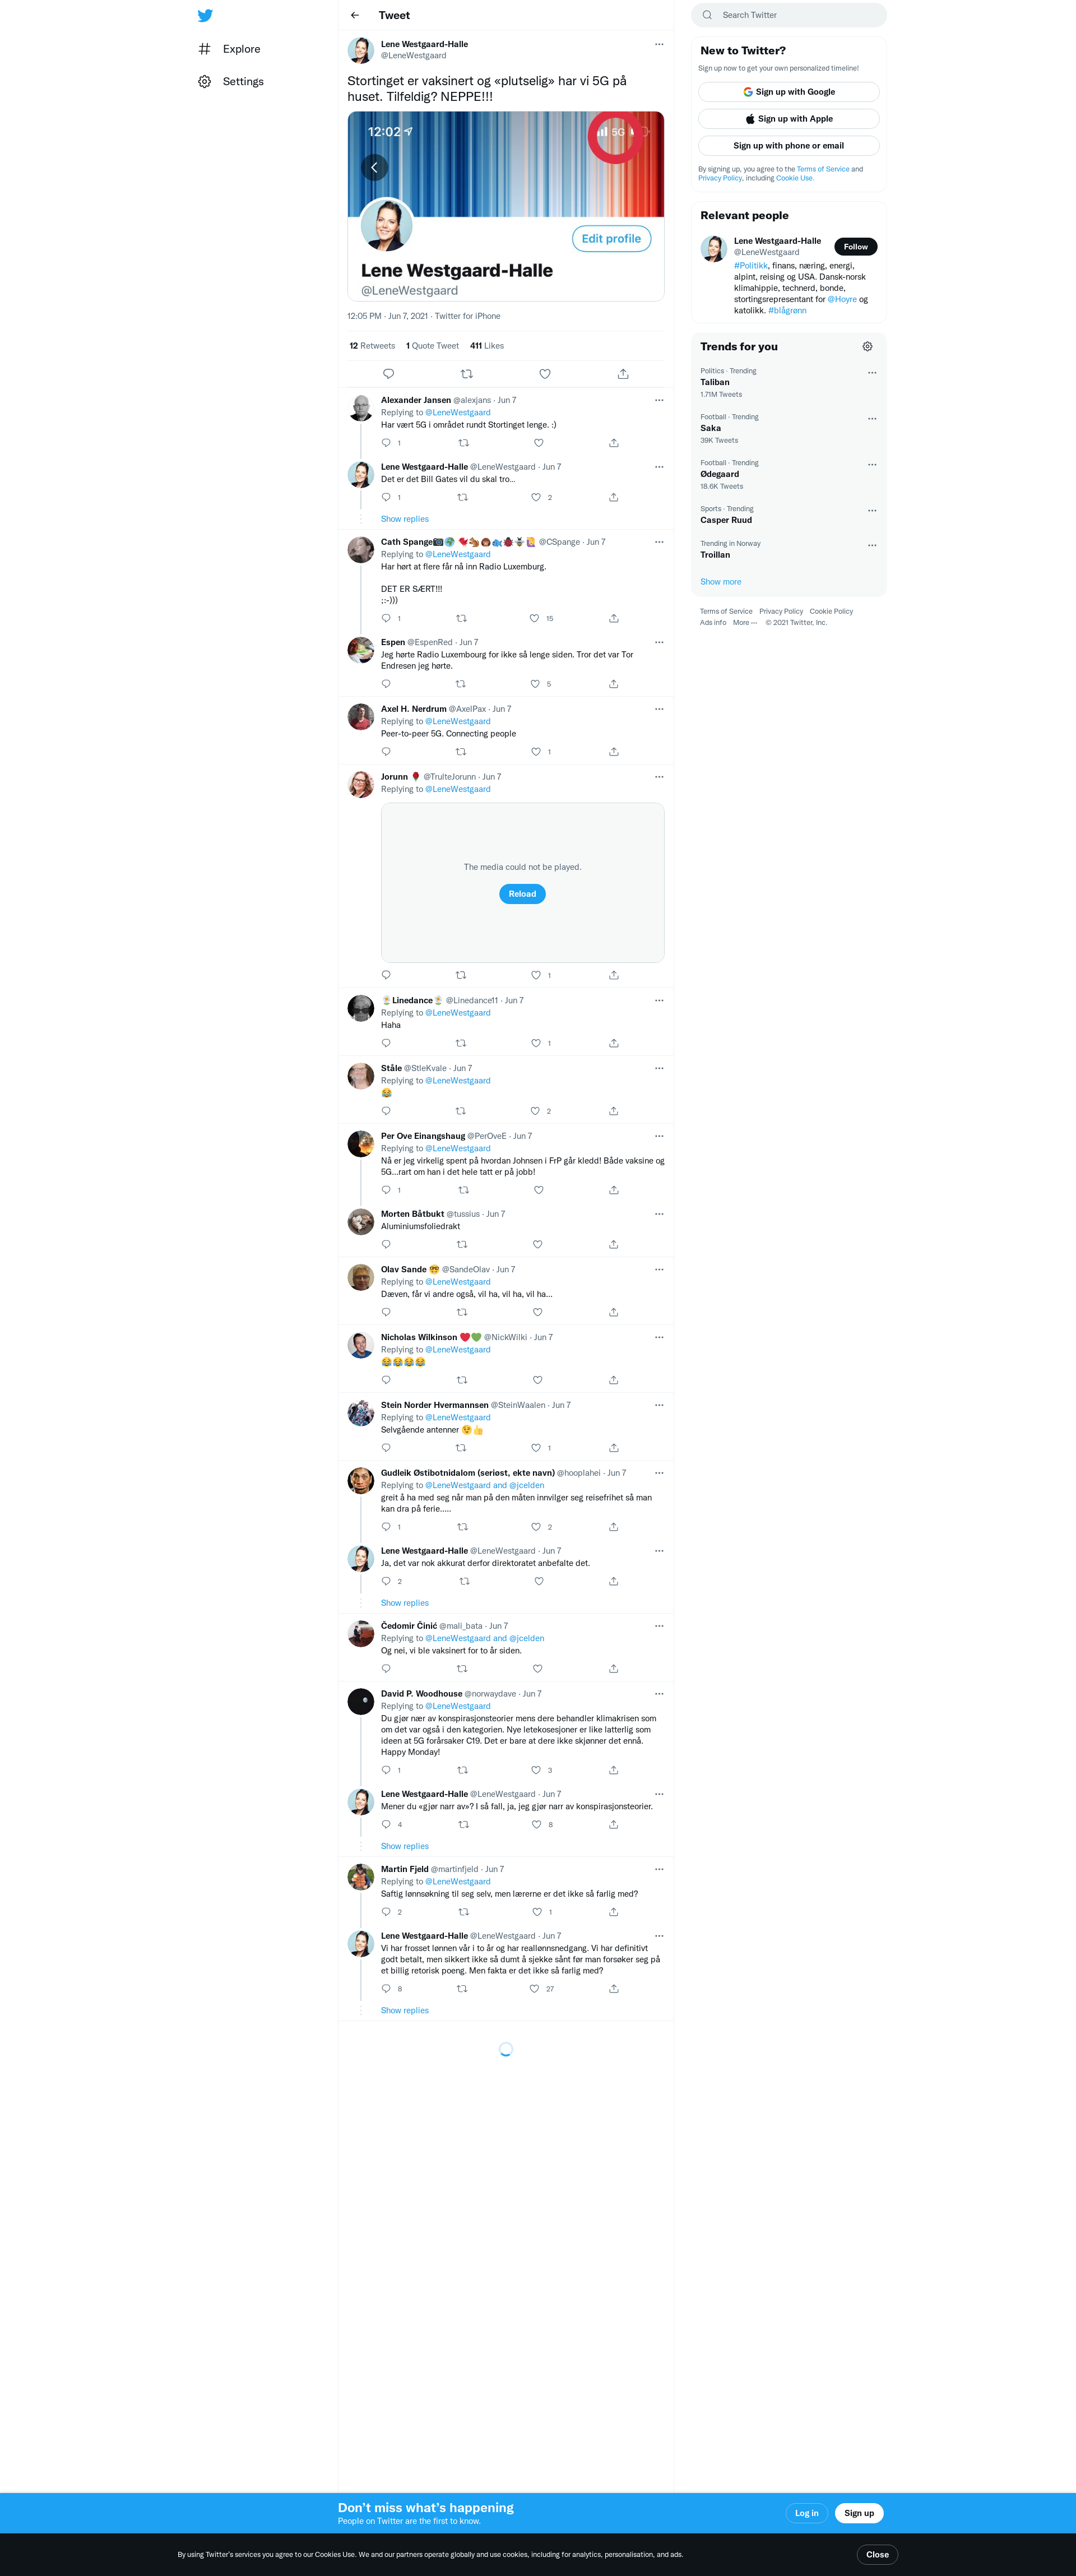Click the Twitter bird logo

pos(205,15)
